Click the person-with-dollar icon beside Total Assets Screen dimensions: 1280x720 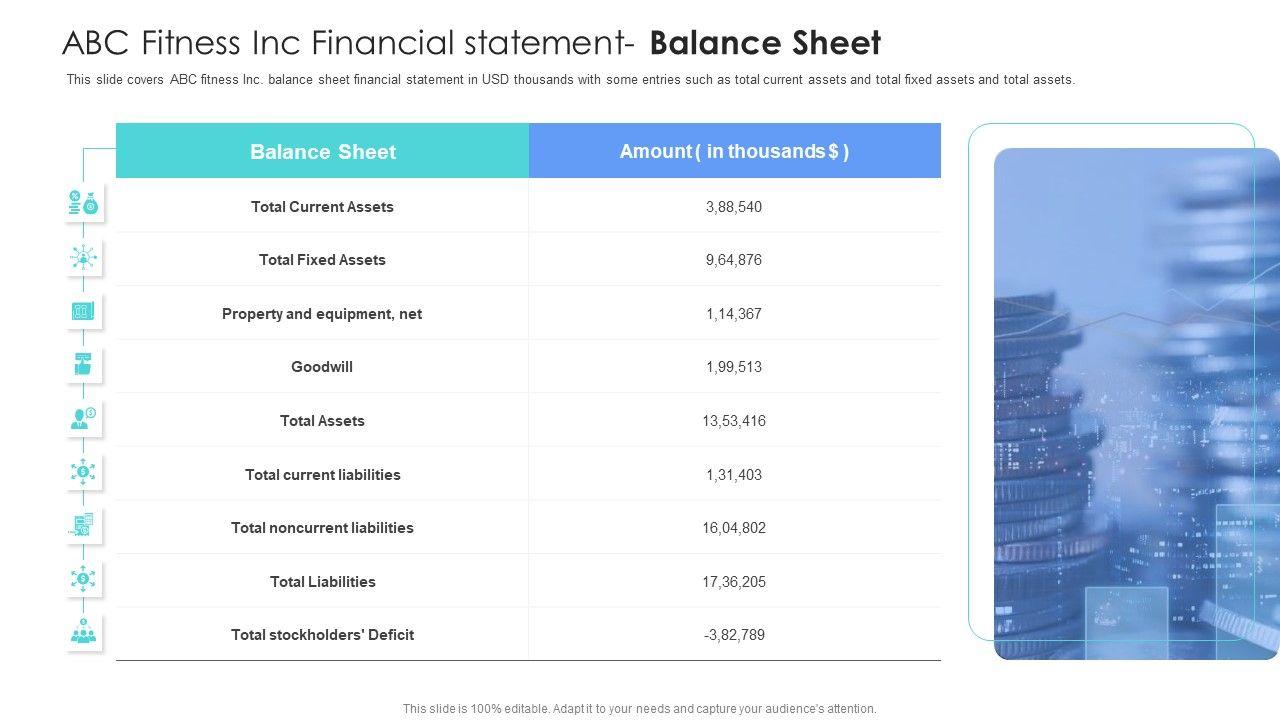pos(83,419)
